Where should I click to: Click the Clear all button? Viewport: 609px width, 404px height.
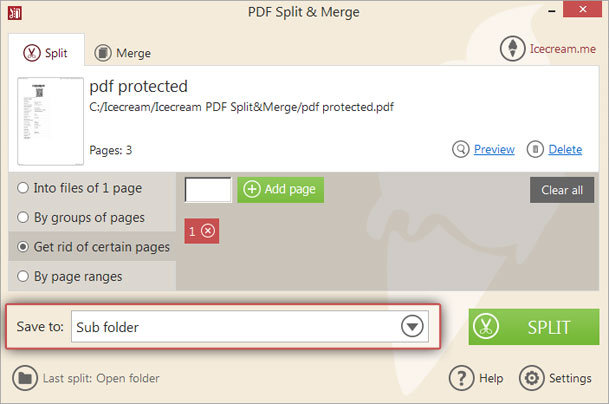coord(562,190)
